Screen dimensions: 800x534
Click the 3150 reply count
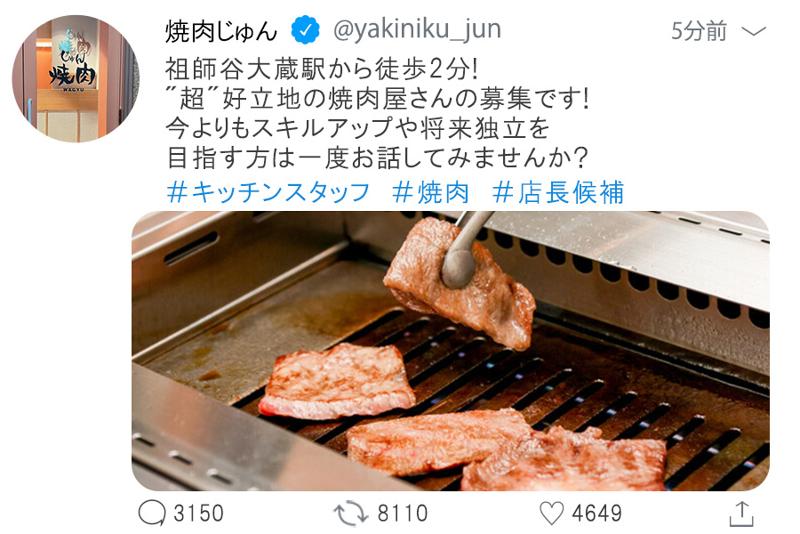(x=198, y=513)
